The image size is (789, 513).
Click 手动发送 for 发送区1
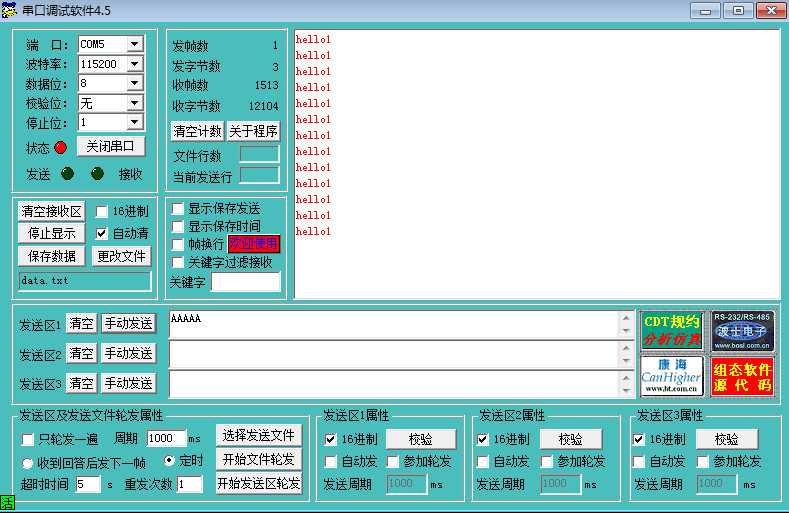[128, 323]
